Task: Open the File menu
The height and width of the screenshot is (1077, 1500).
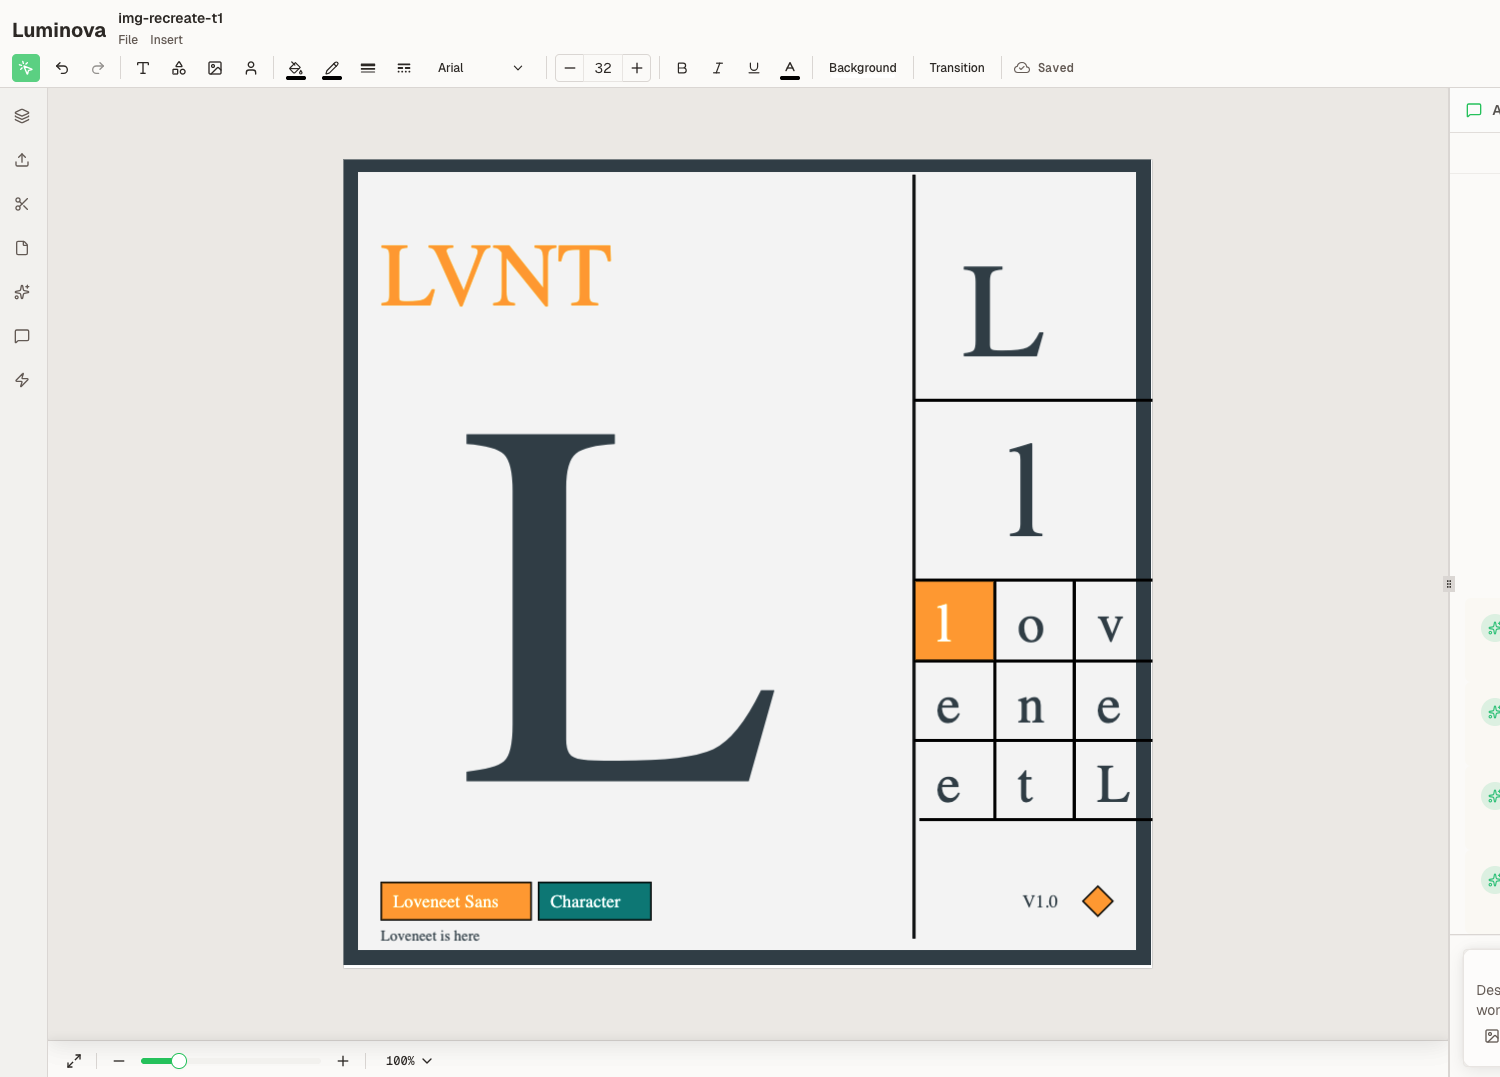Action: tap(128, 40)
